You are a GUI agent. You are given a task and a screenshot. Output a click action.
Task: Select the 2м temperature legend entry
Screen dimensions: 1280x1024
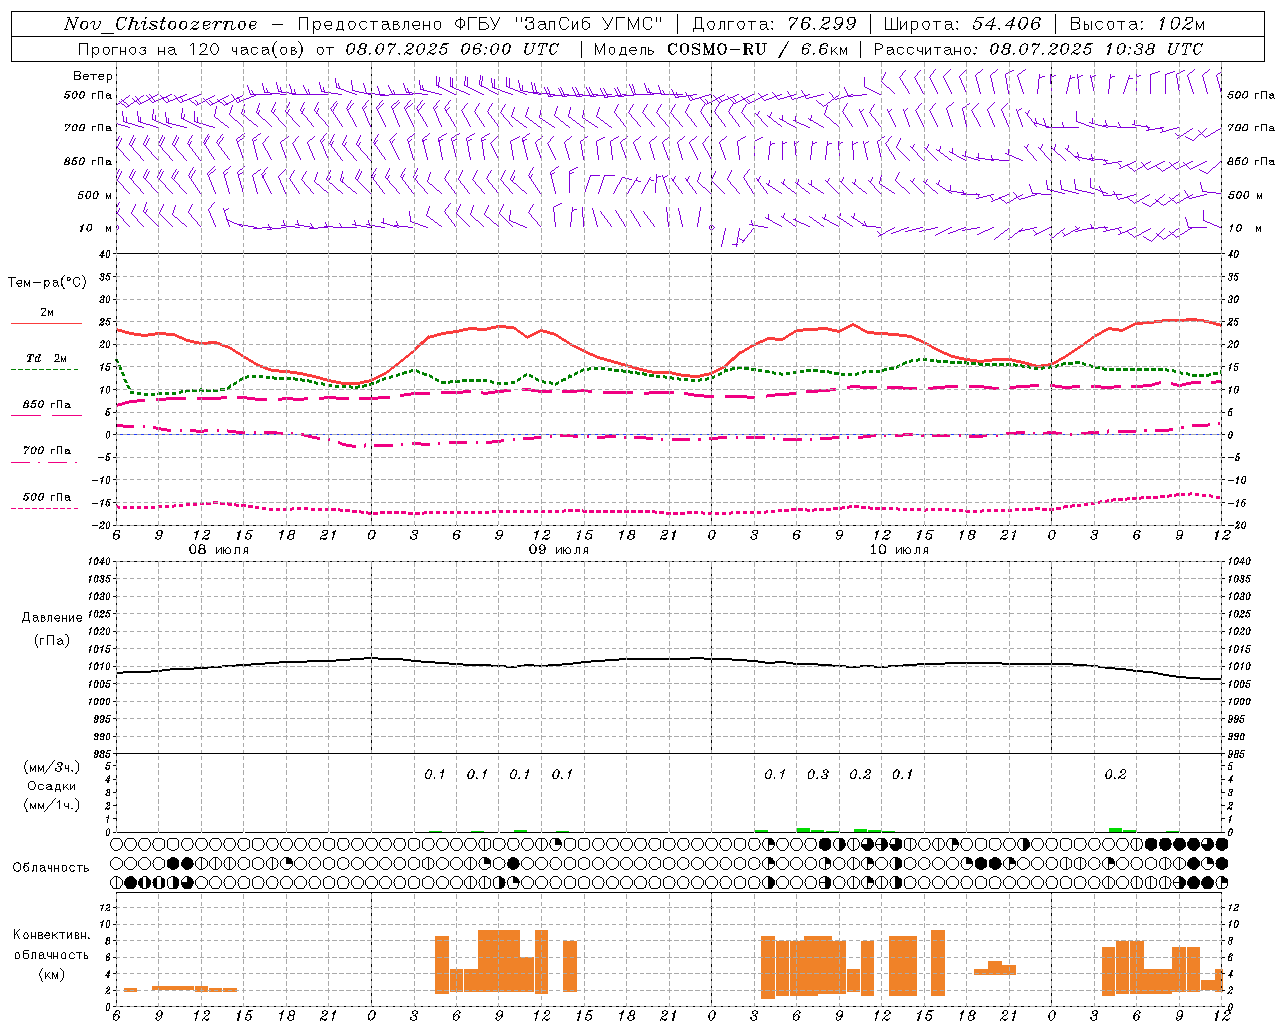coord(47,313)
